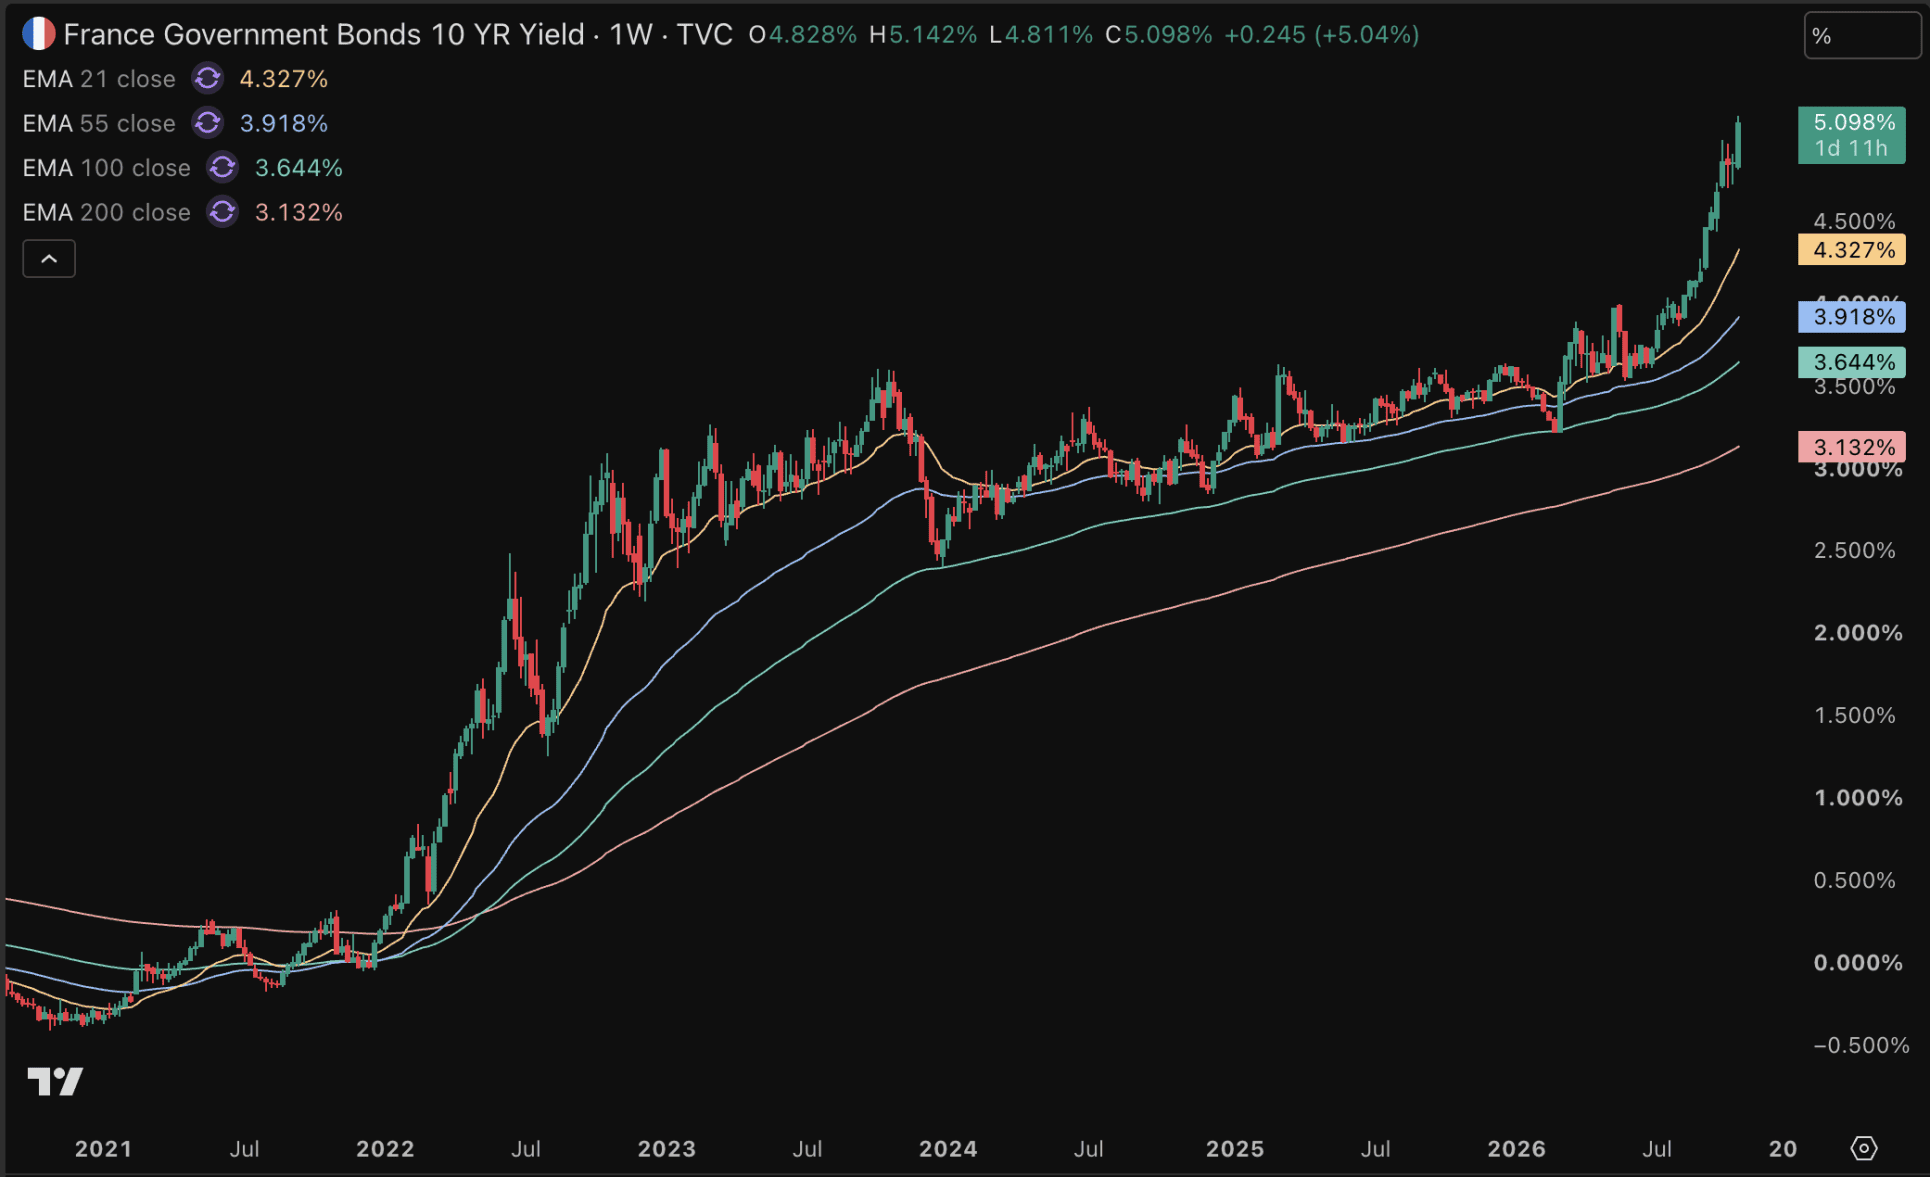Open the % price scale unit dropdown

(1862, 36)
